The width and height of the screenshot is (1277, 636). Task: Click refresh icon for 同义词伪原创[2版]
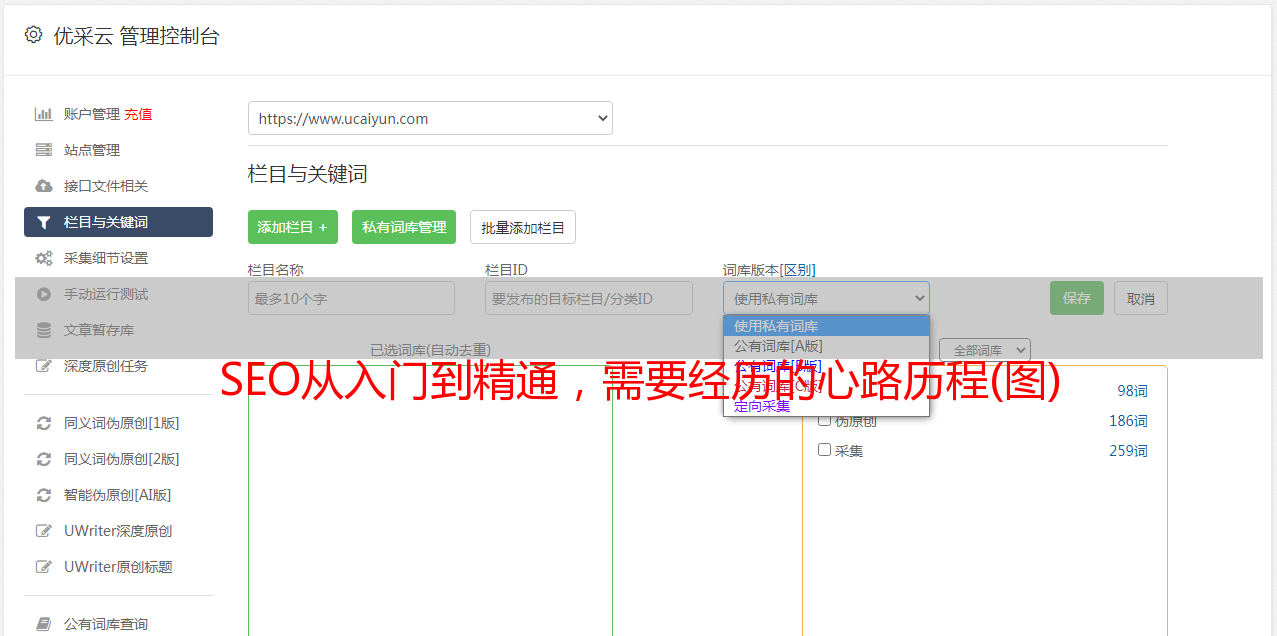coord(44,459)
